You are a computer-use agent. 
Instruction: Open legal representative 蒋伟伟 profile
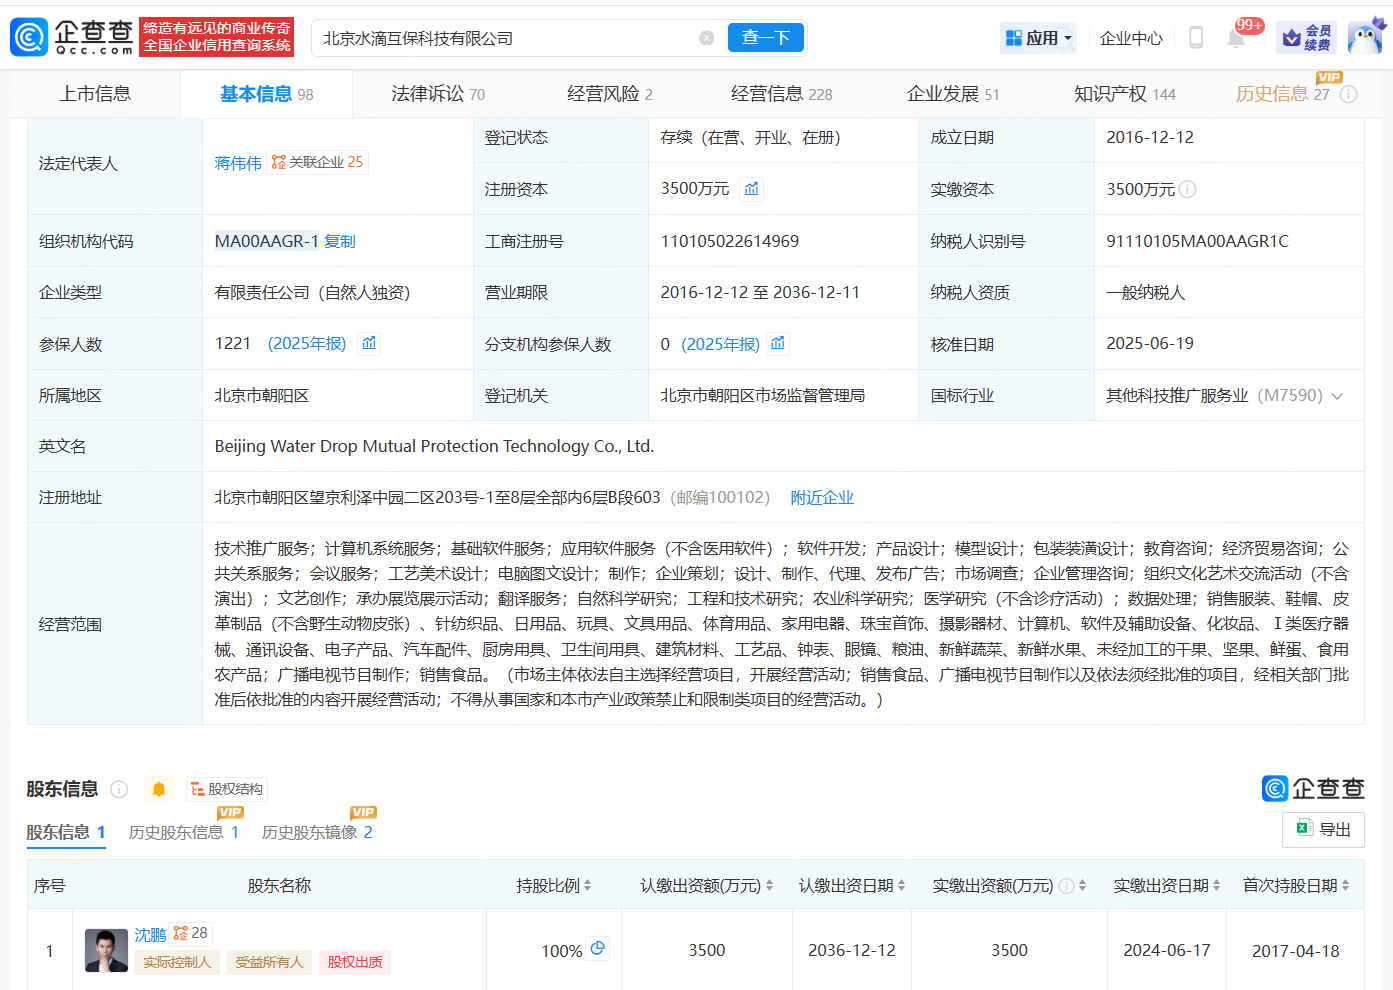pos(238,163)
